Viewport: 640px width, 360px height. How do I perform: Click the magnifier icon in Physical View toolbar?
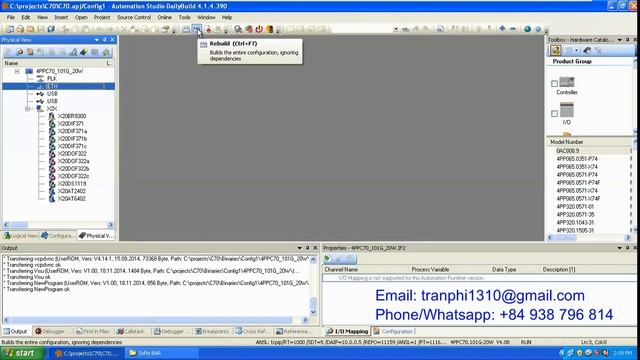(x=19, y=52)
